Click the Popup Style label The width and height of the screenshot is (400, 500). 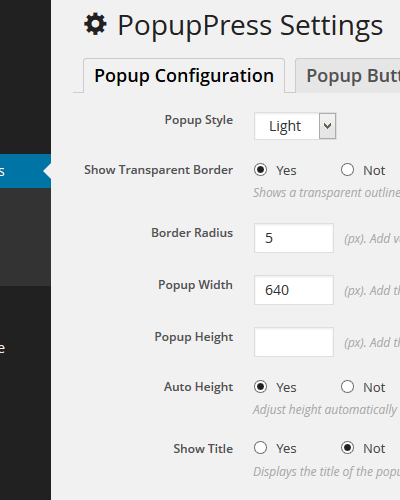[x=199, y=120]
